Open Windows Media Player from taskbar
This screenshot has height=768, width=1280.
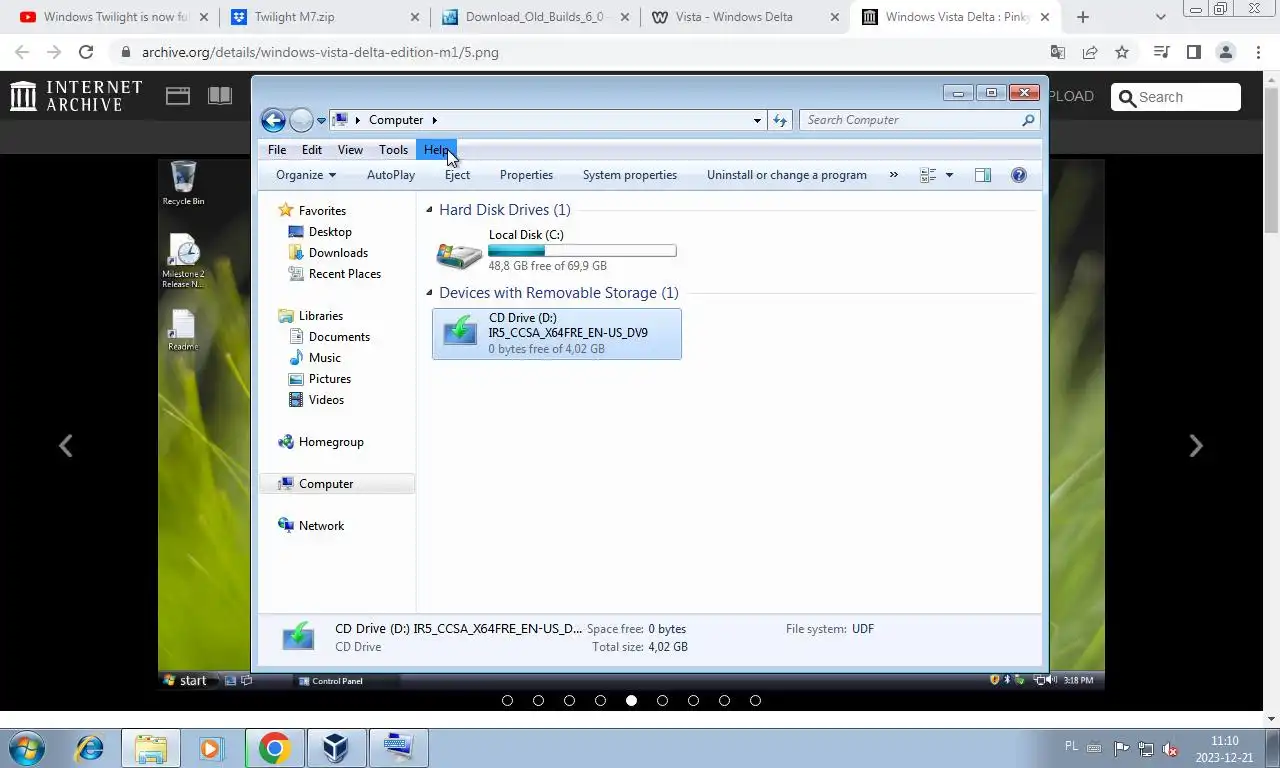click(x=211, y=748)
